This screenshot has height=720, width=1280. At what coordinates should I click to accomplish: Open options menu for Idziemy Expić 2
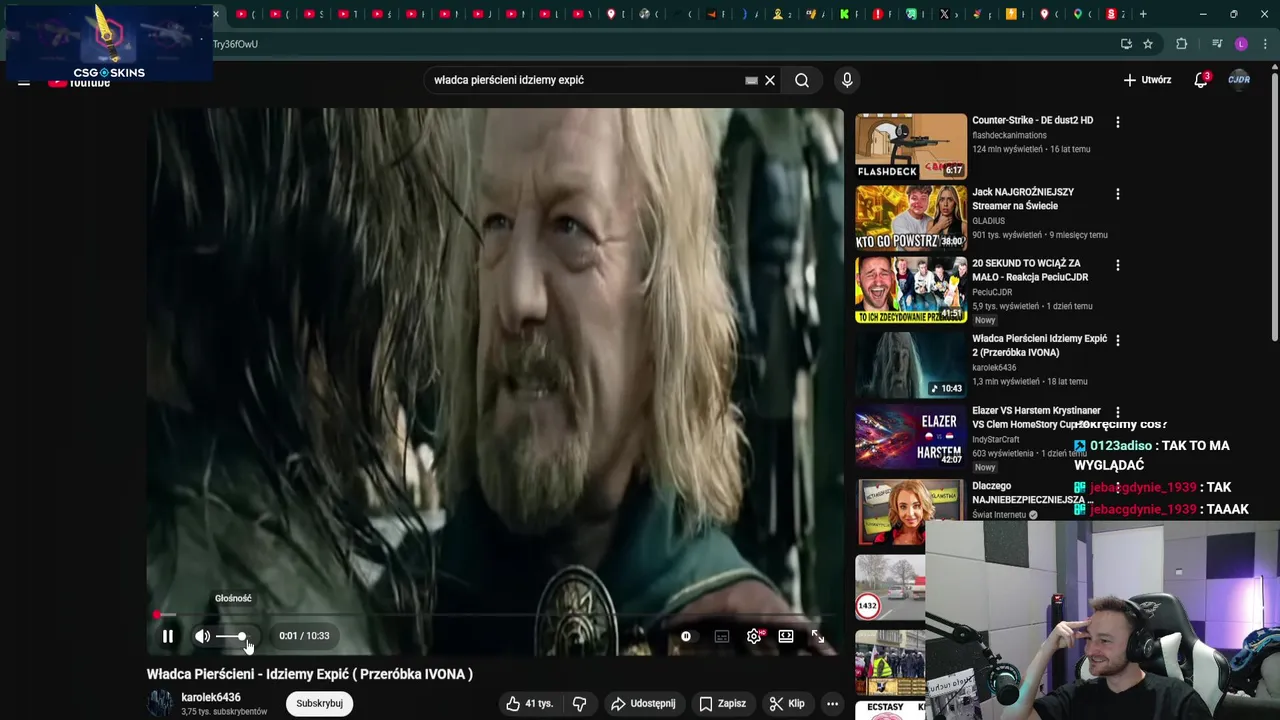tap(1118, 340)
